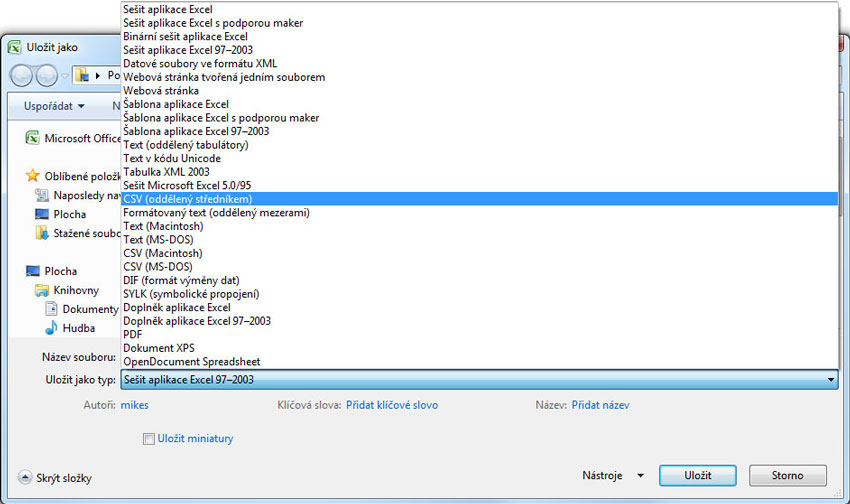850x504 pixels.
Task: Select PDF format in the type list
Action: [133, 334]
